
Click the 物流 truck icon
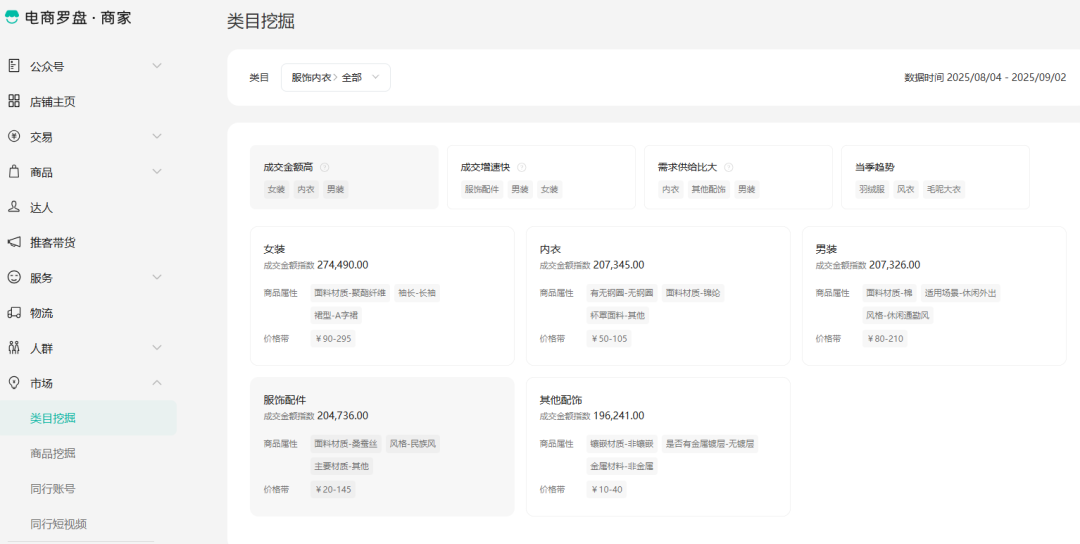click(x=14, y=313)
